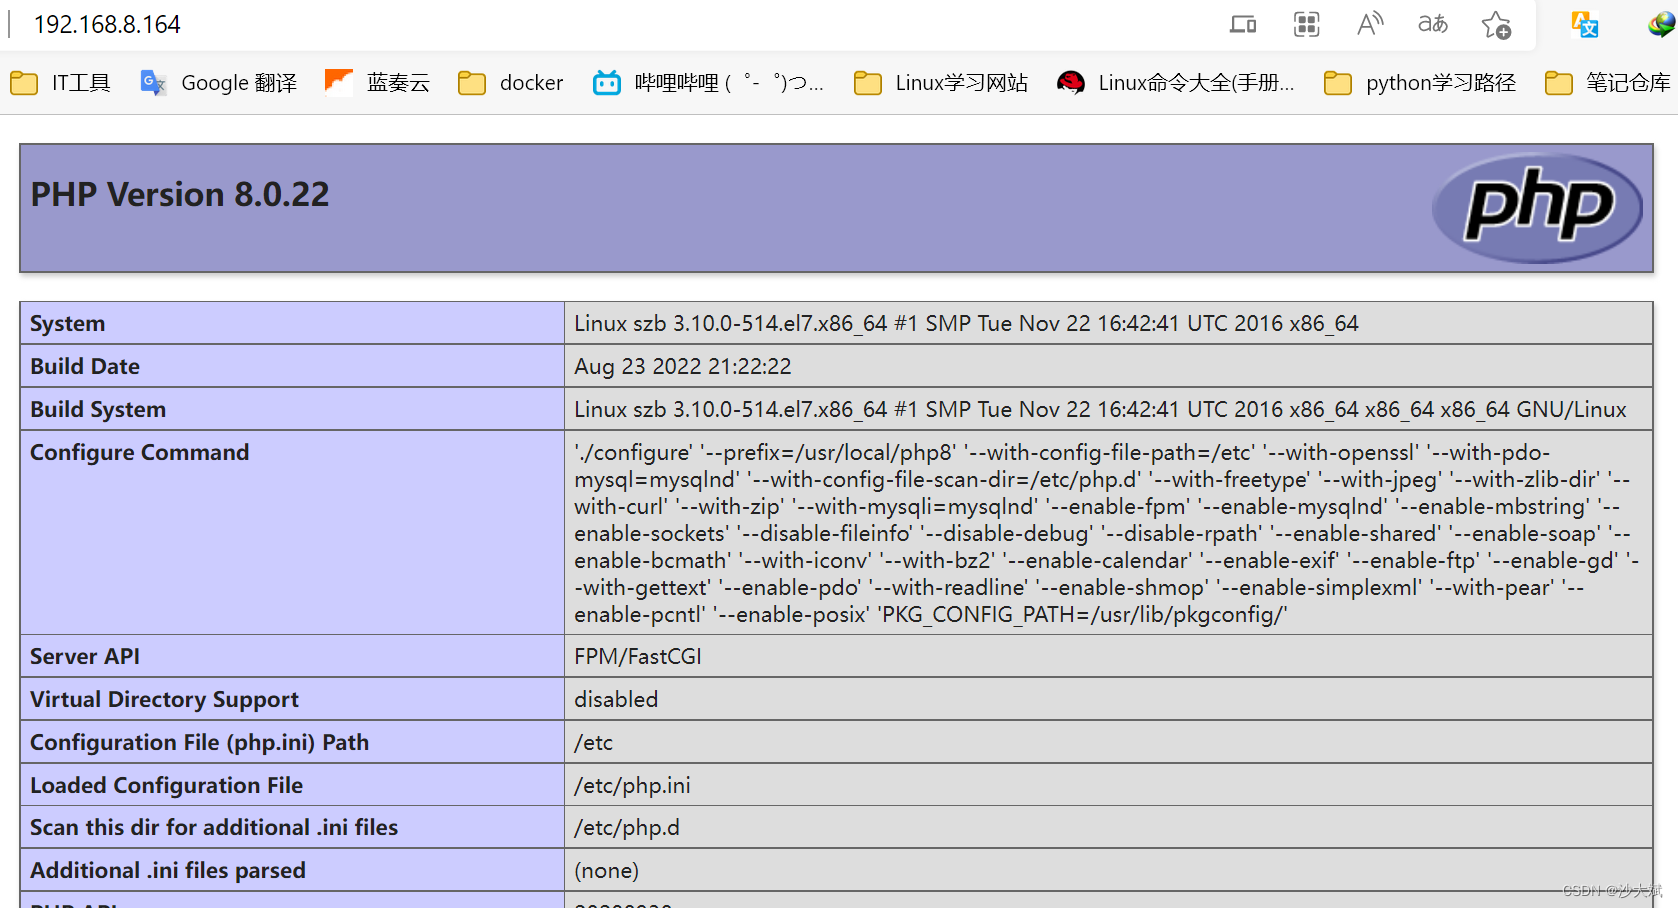Open the Google 翻译 bookmark
This screenshot has height=908, width=1678.
[219, 83]
